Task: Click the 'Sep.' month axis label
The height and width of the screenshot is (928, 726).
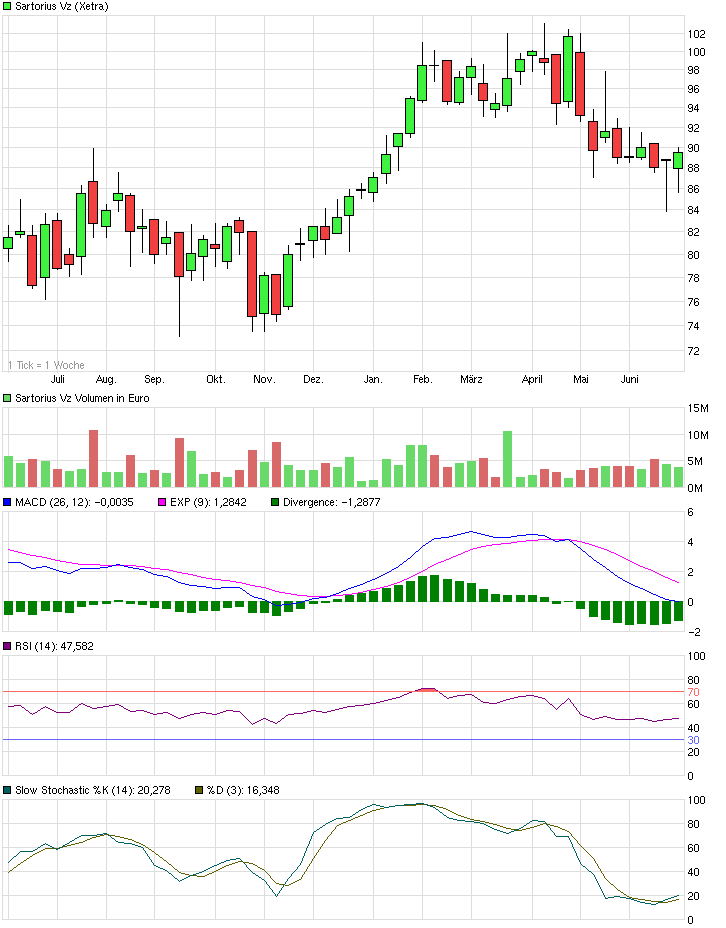Action: coord(154,379)
